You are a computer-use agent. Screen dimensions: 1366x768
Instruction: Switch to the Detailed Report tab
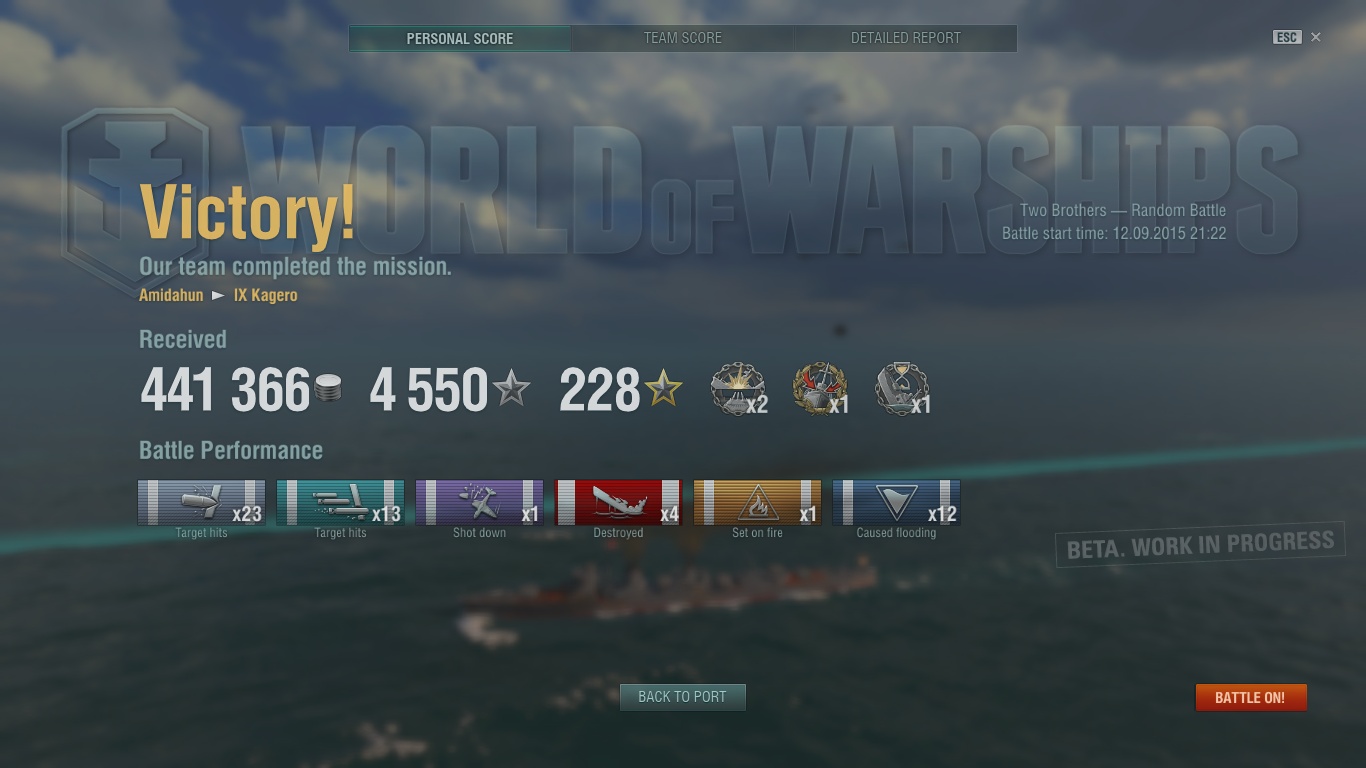[x=906, y=38]
